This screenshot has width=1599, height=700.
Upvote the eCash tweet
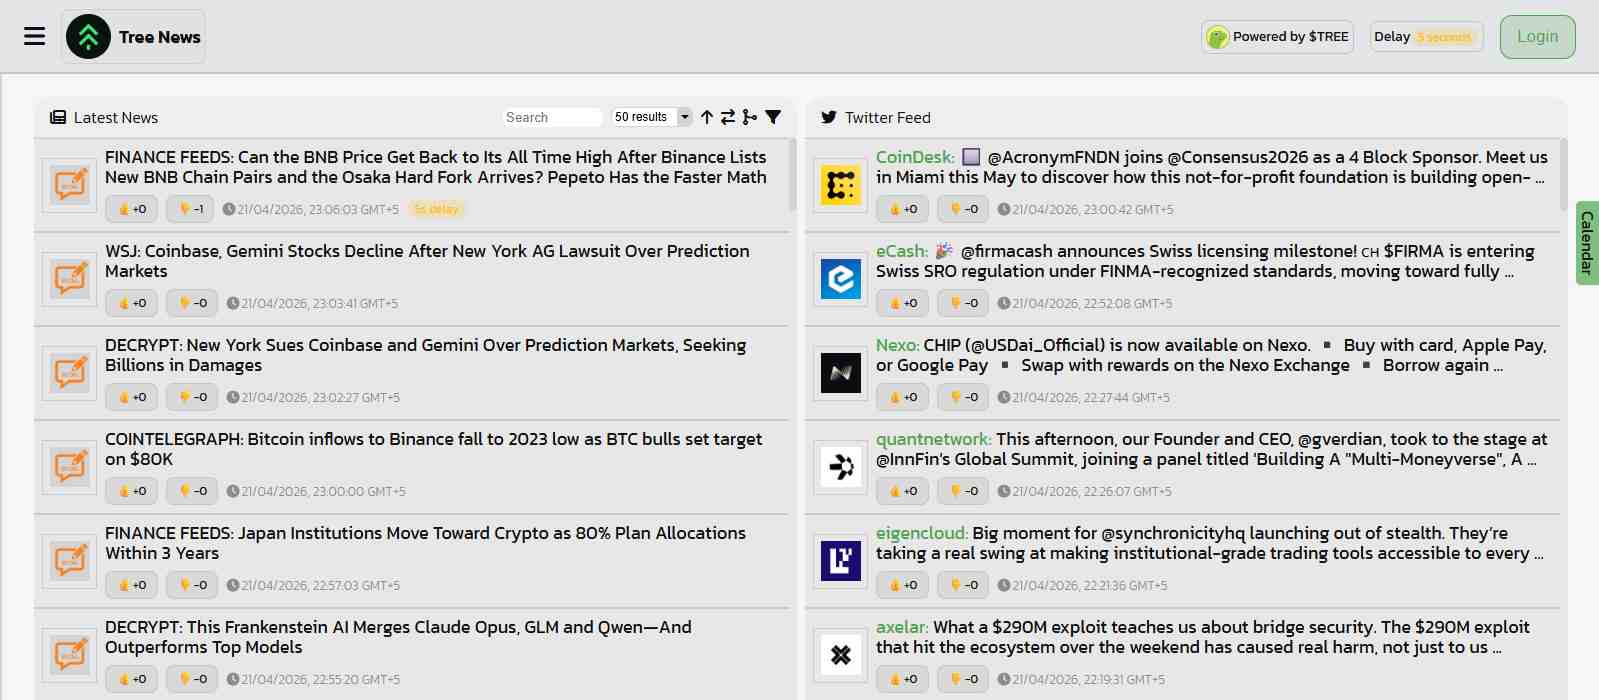[903, 303]
